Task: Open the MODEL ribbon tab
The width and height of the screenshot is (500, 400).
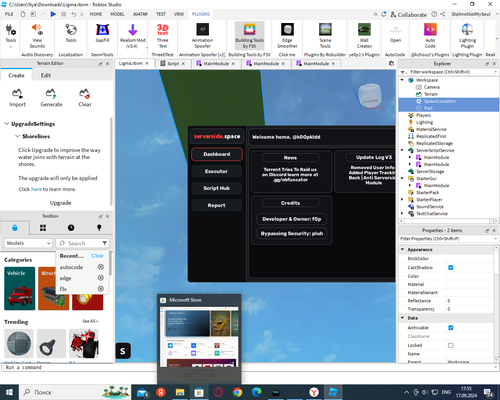Action: click(x=117, y=14)
